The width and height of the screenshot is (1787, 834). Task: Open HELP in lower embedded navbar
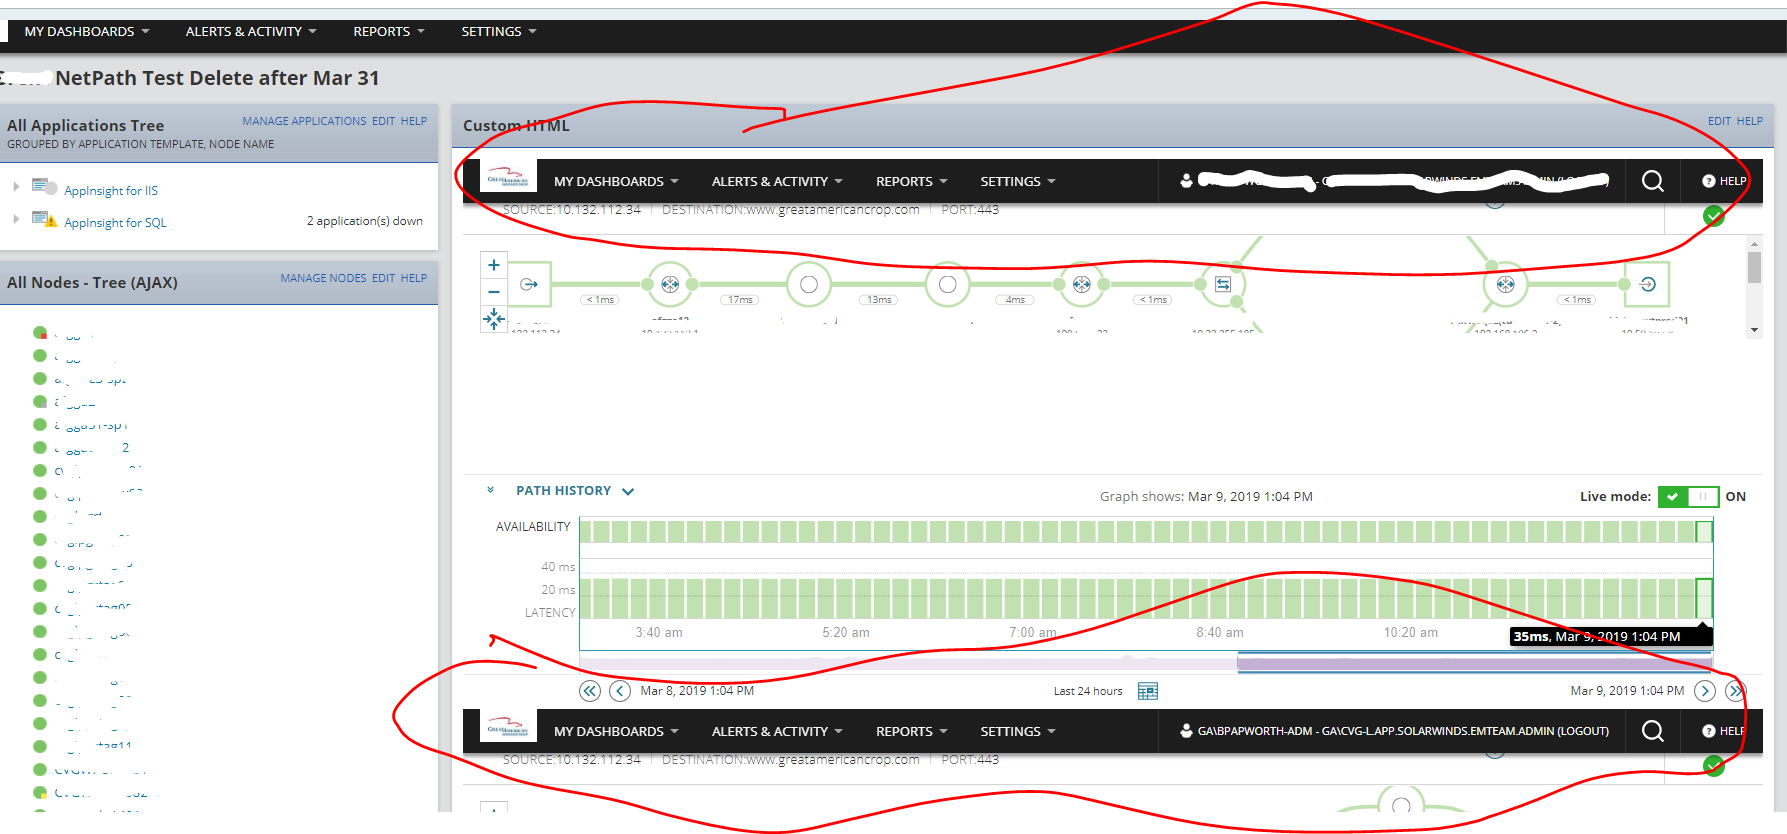1724,731
